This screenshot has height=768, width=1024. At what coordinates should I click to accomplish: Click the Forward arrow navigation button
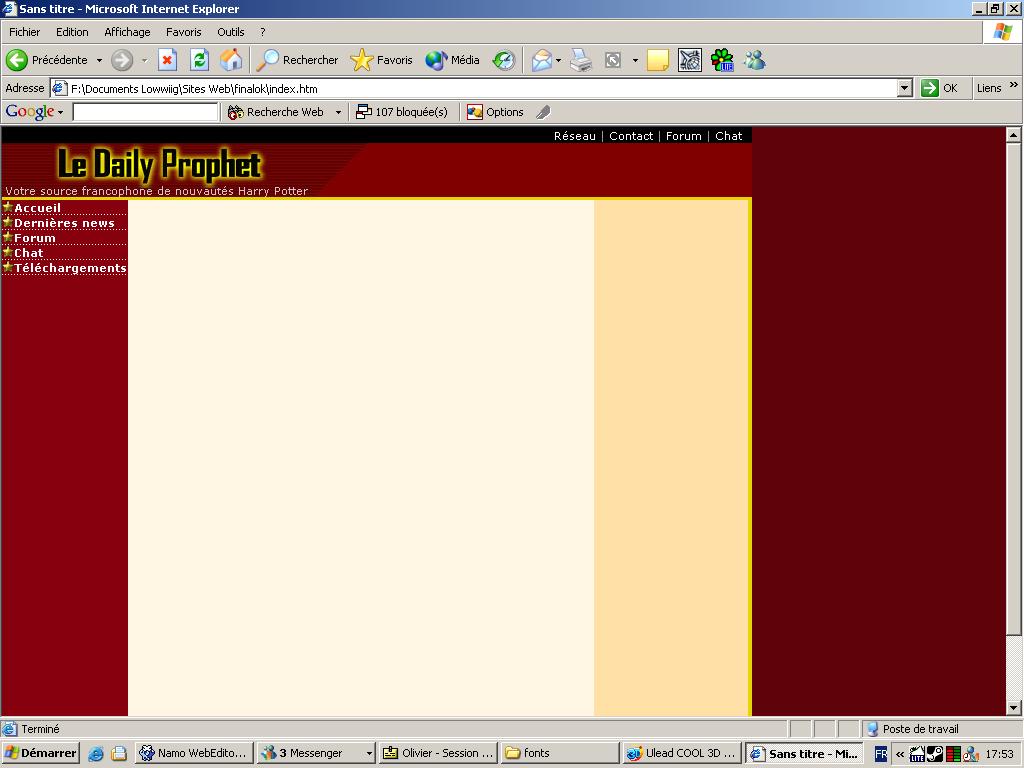tap(121, 60)
